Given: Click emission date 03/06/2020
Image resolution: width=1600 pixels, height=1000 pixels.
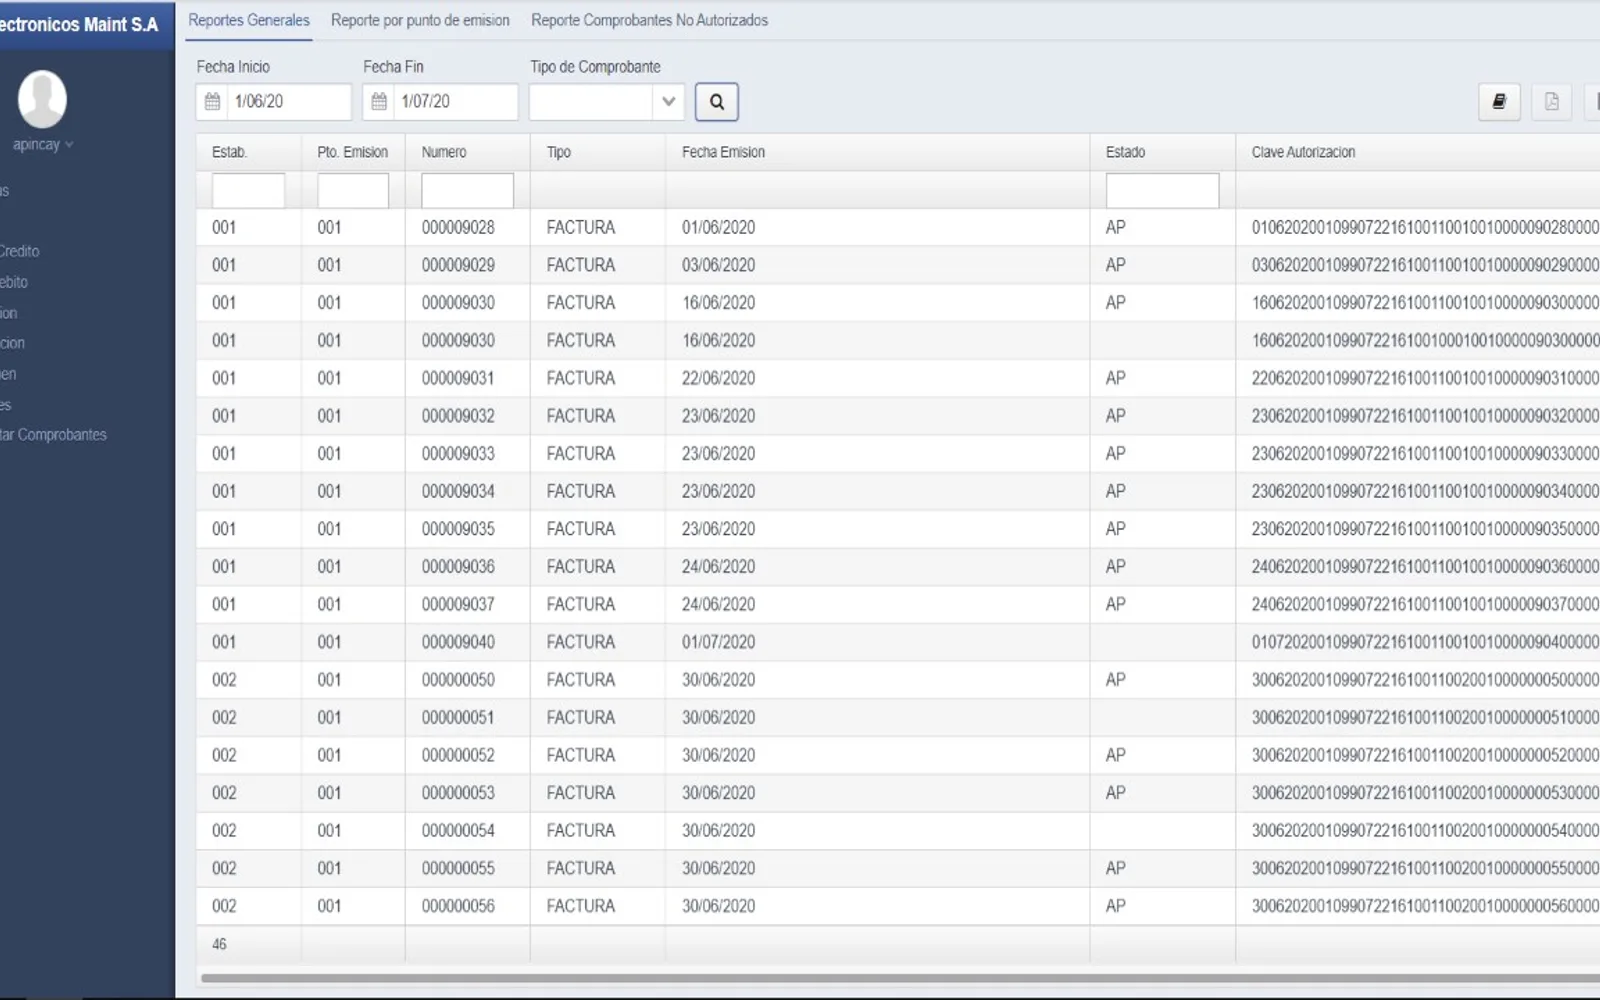Looking at the screenshot, I should click(718, 265).
